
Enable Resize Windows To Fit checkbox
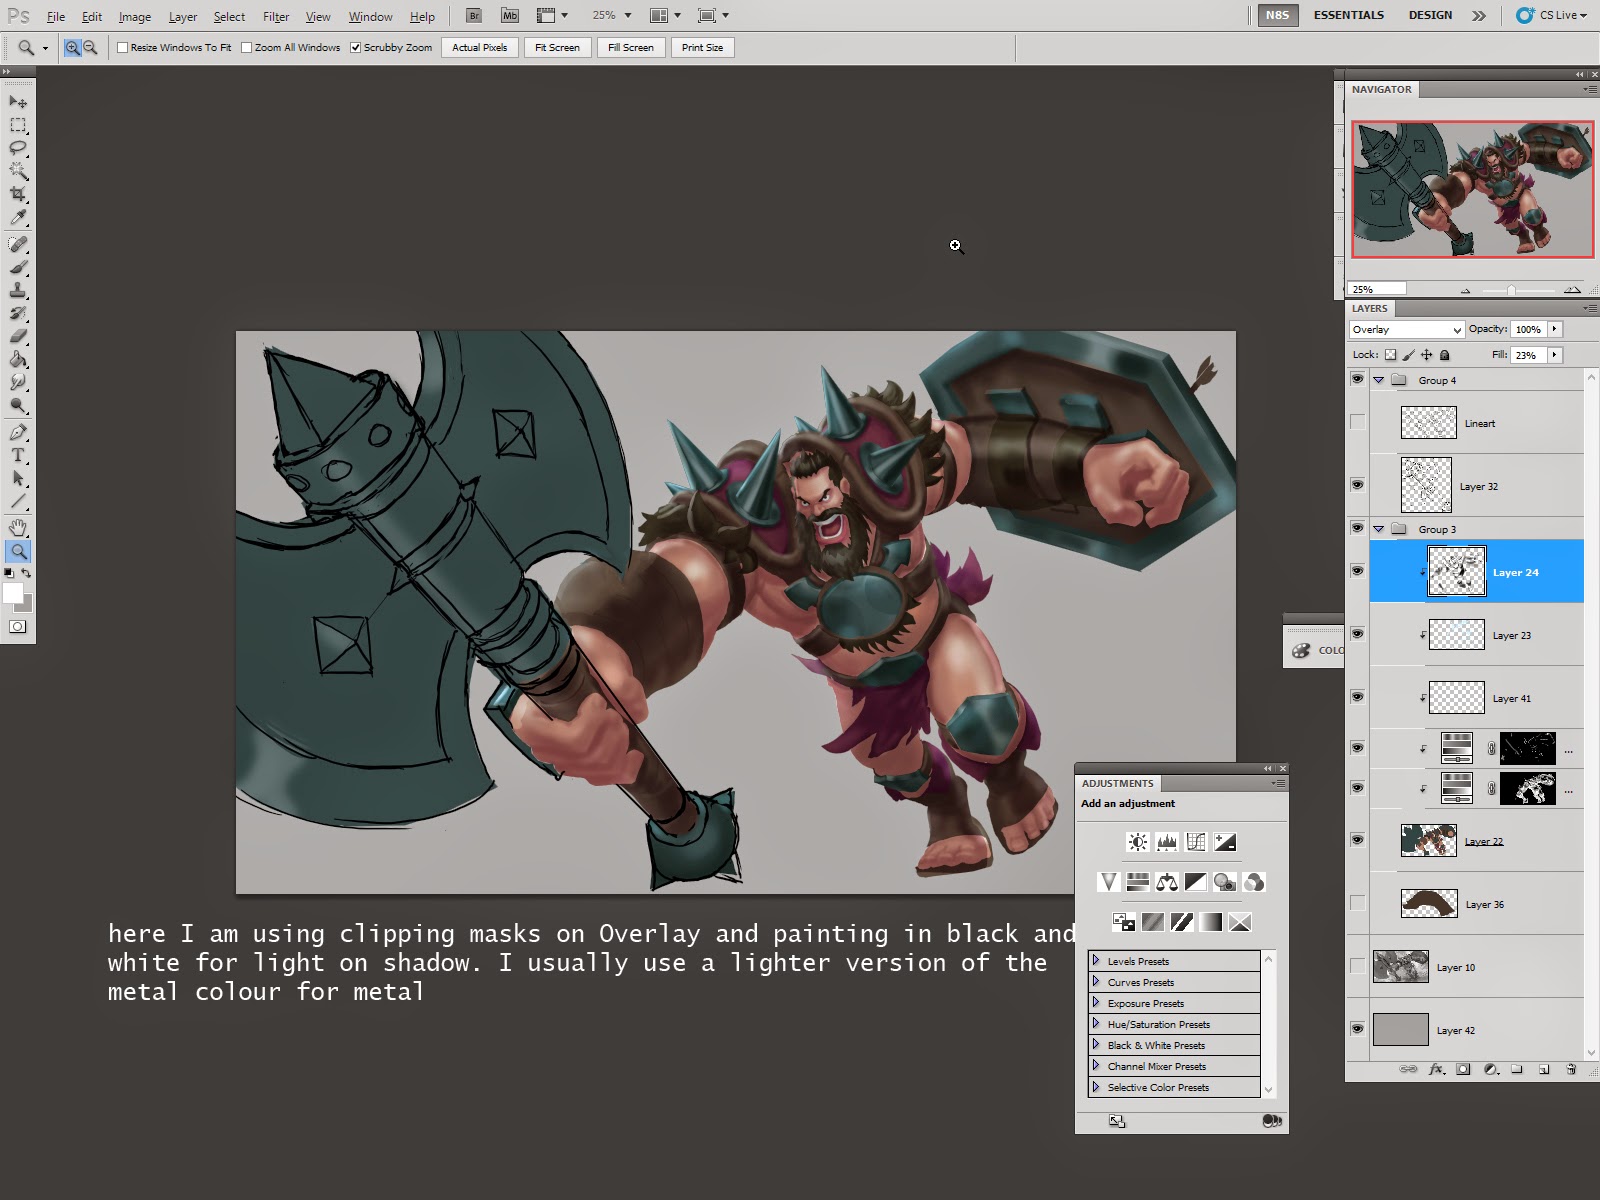click(123, 47)
